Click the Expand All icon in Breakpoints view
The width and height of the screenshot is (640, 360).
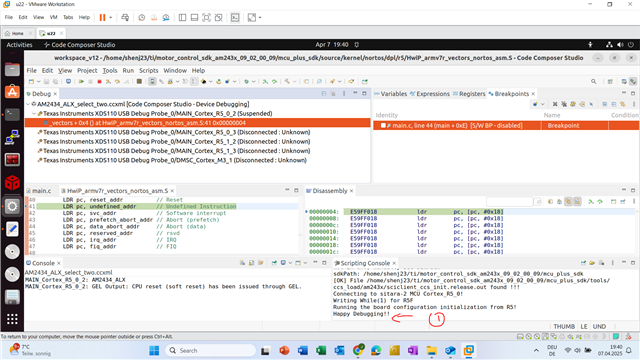pyautogui.click(x=605, y=104)
